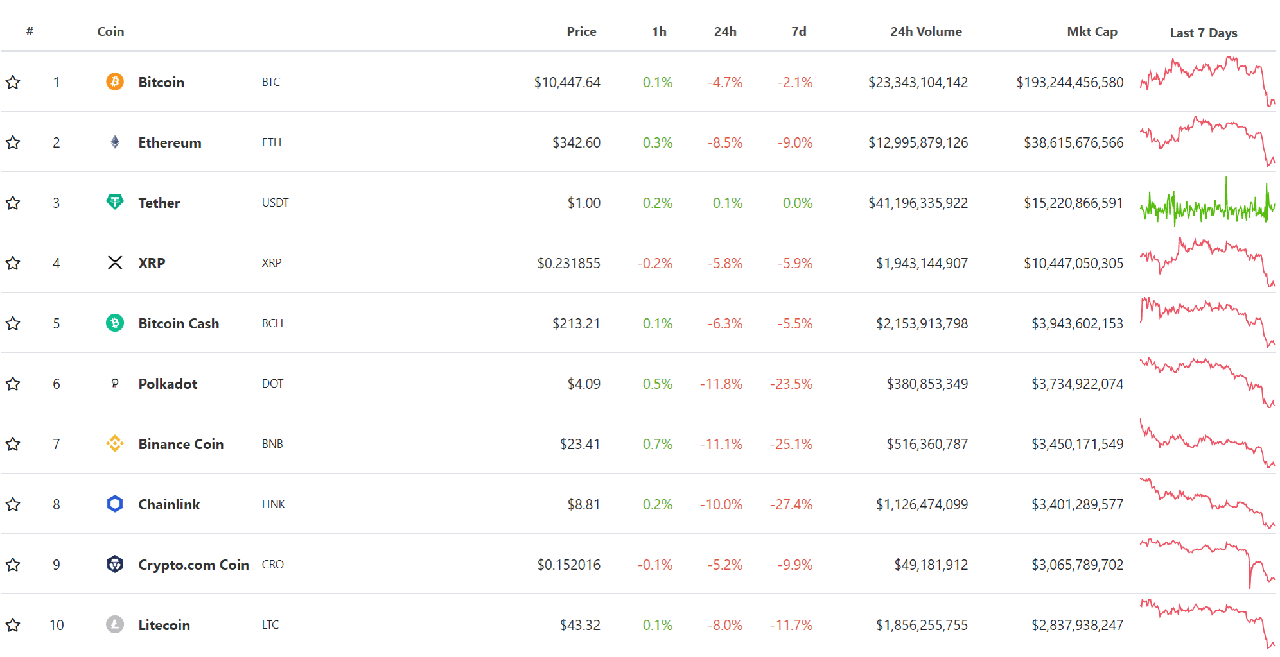Add Binance Coin to favorites star
This screenshot has width=1280, height=657.
tap(13, 443)
